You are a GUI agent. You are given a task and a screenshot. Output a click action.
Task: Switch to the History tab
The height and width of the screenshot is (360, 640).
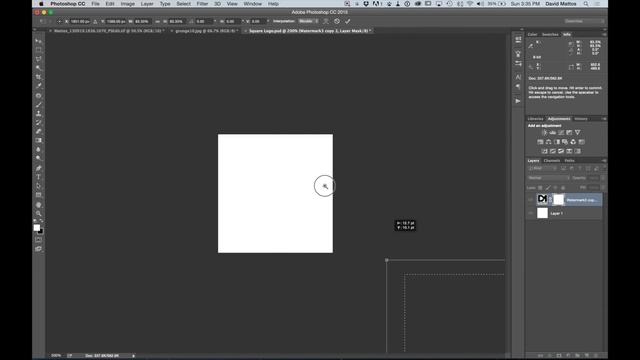[x=580, y=119]
